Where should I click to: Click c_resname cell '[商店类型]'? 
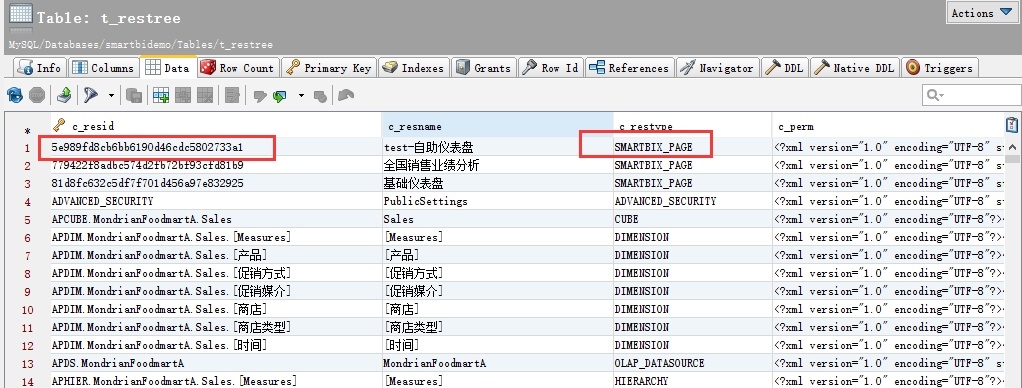[497, 327]
